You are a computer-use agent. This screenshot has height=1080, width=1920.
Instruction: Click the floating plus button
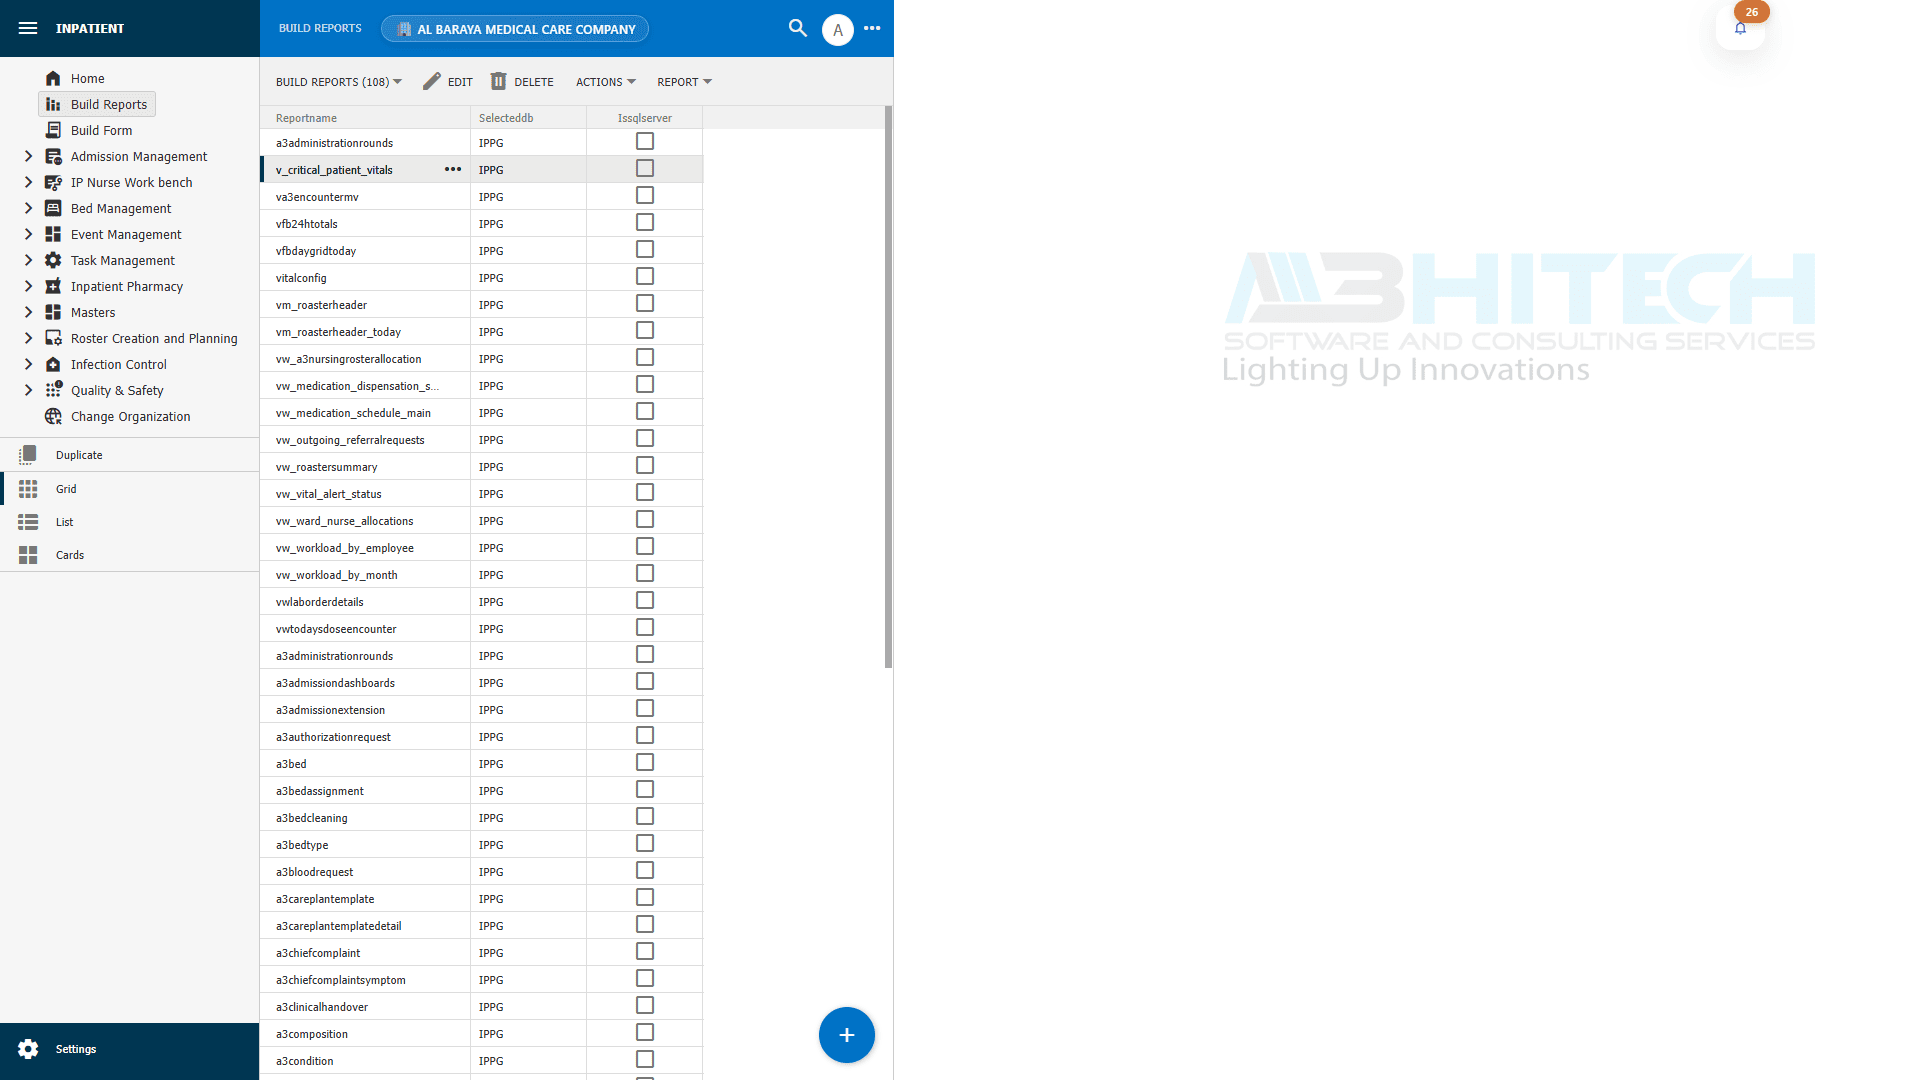[x=847, y=1035]
